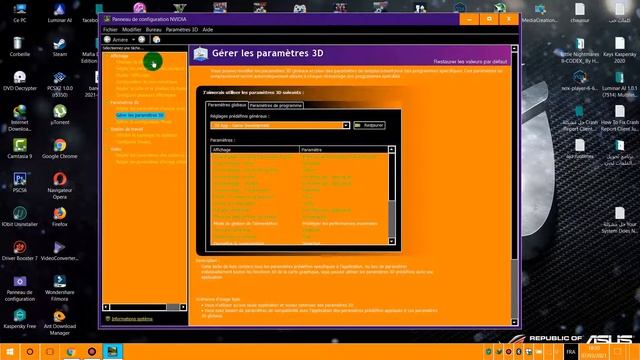Click the Affichage column header
The height and width of the screenshot is (360, 640).
pyautogui.click(x=255, y=150)
